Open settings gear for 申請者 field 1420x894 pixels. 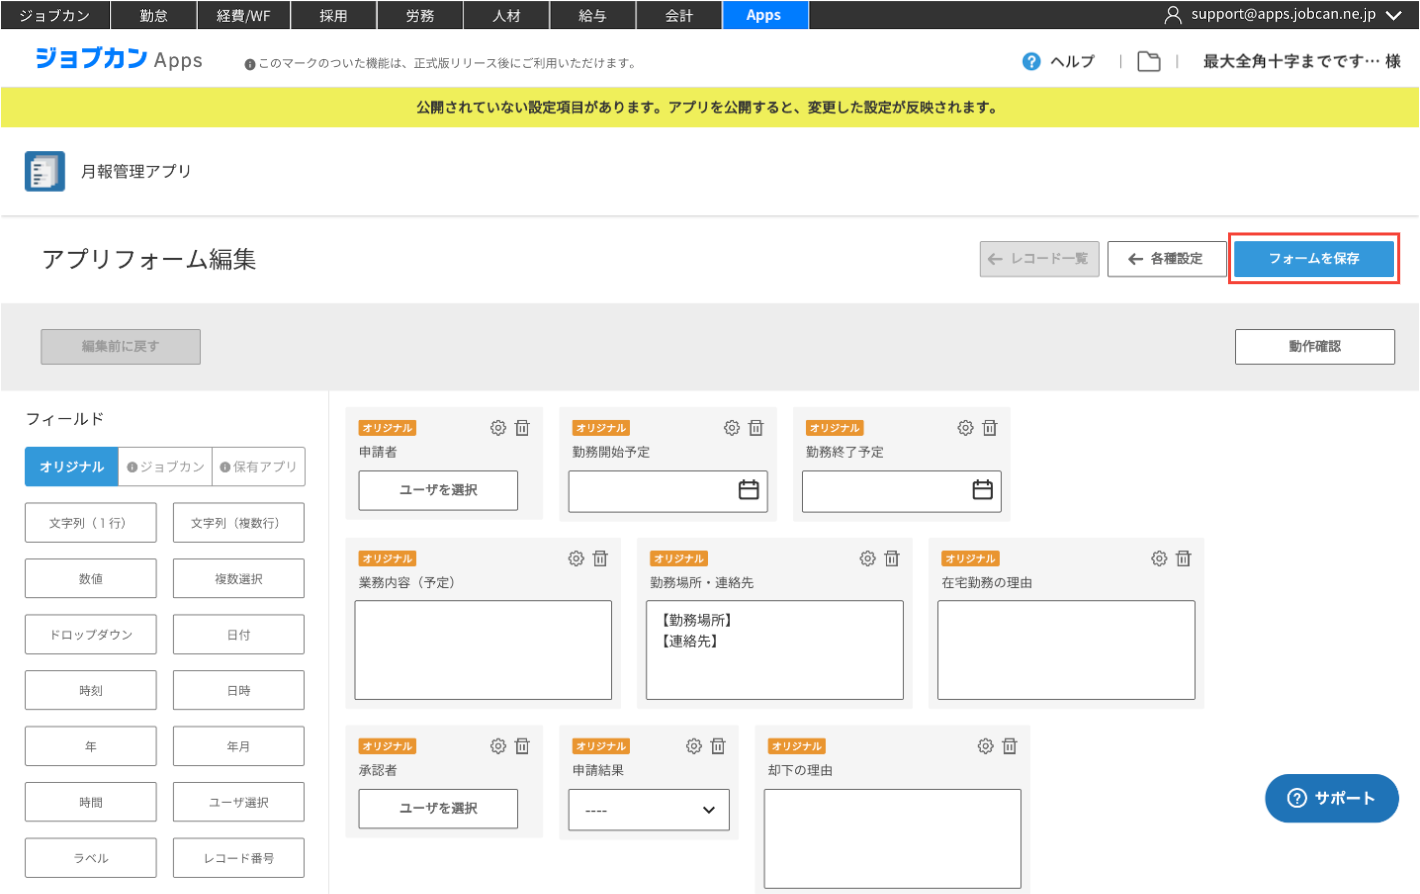[498, 428]
